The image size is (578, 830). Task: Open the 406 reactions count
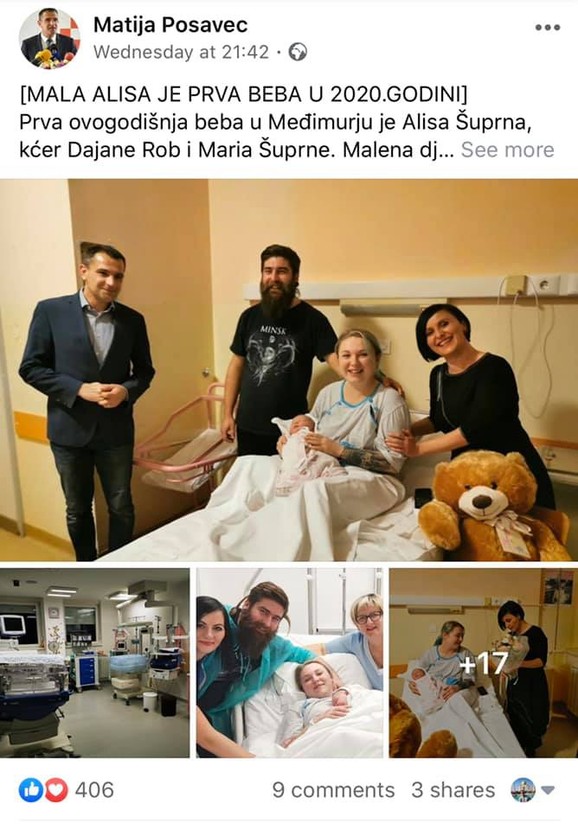pos(94,790)
